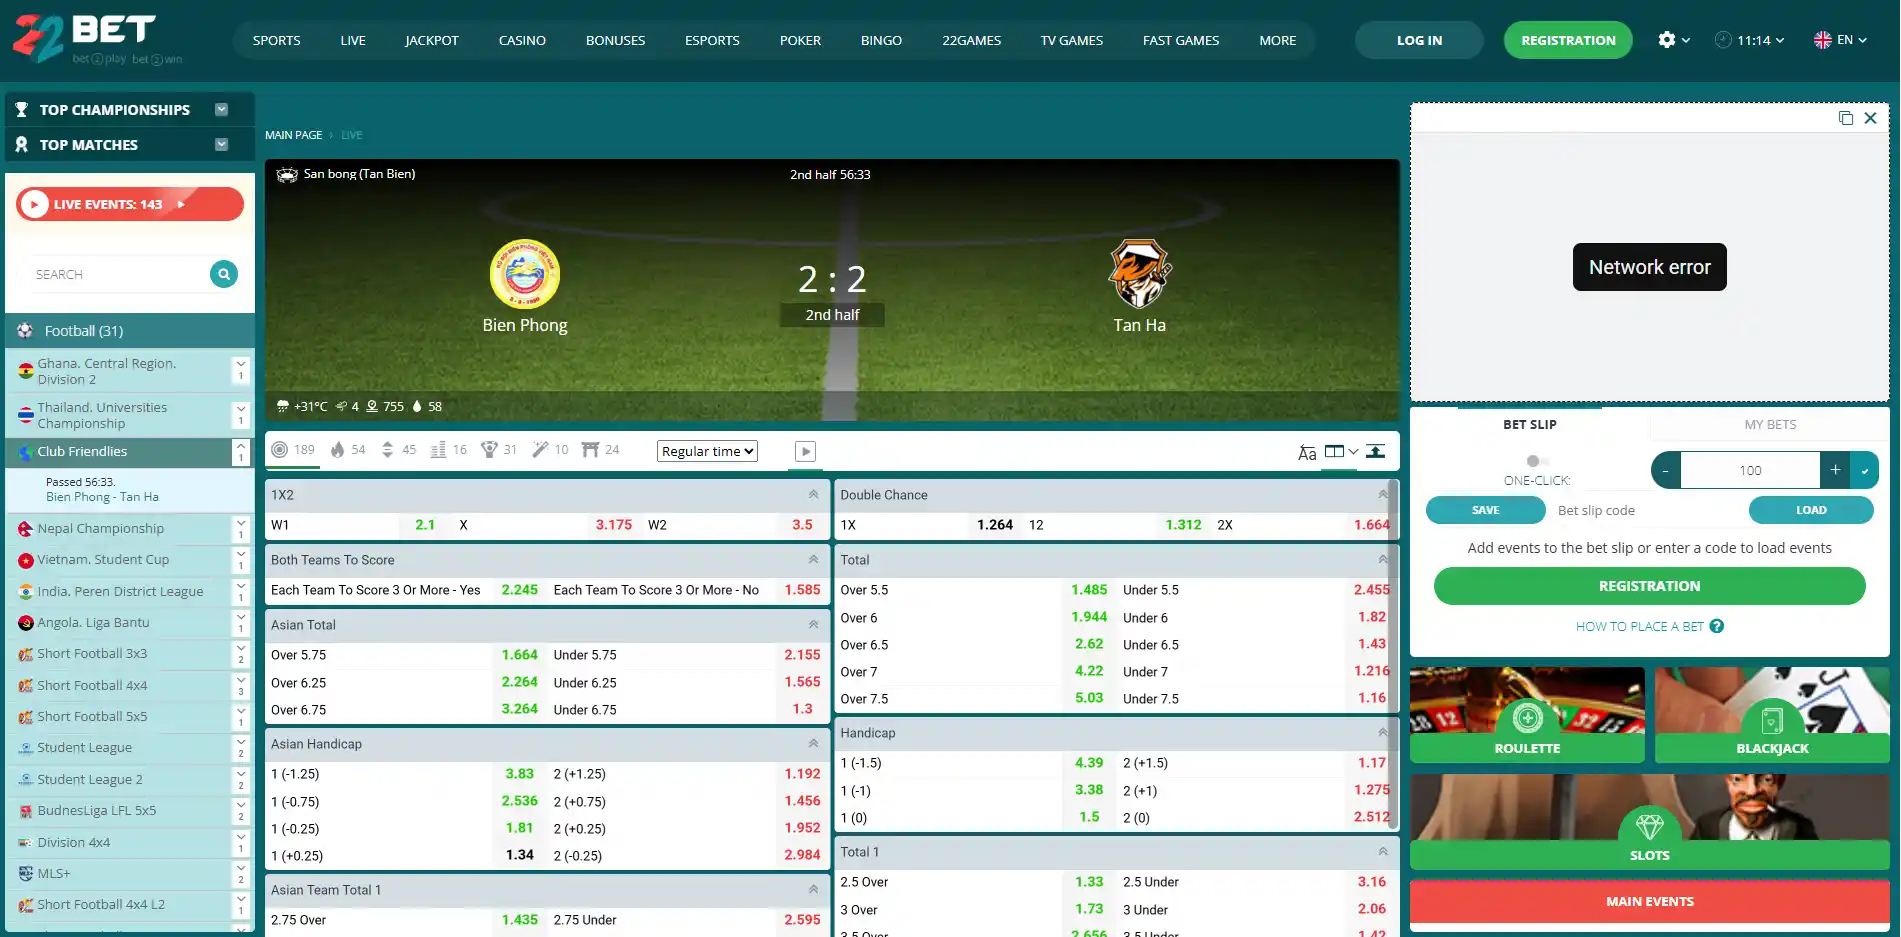Image resolution: width=1901 pixels, height=937 pixels.
Task: Click the stake amount field showing 100
Action: (x=1750, y=470)
